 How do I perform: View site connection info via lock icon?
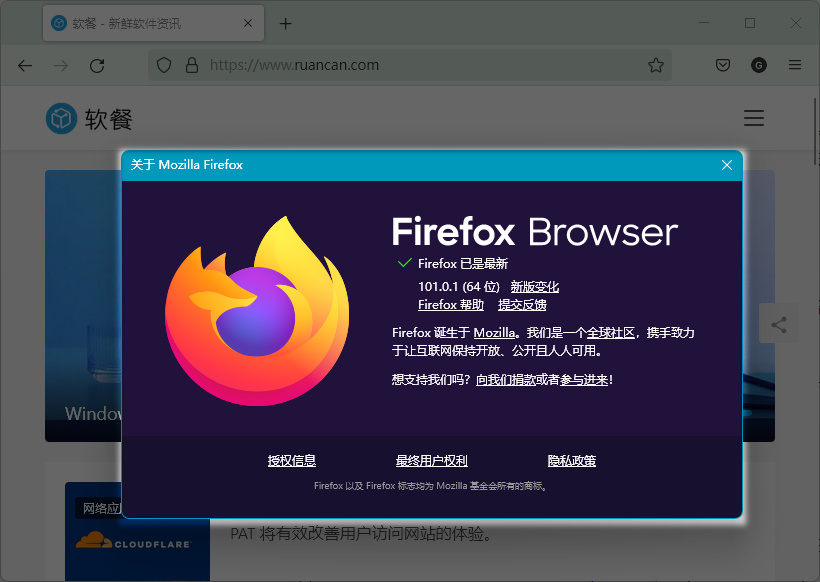(191, 65)
